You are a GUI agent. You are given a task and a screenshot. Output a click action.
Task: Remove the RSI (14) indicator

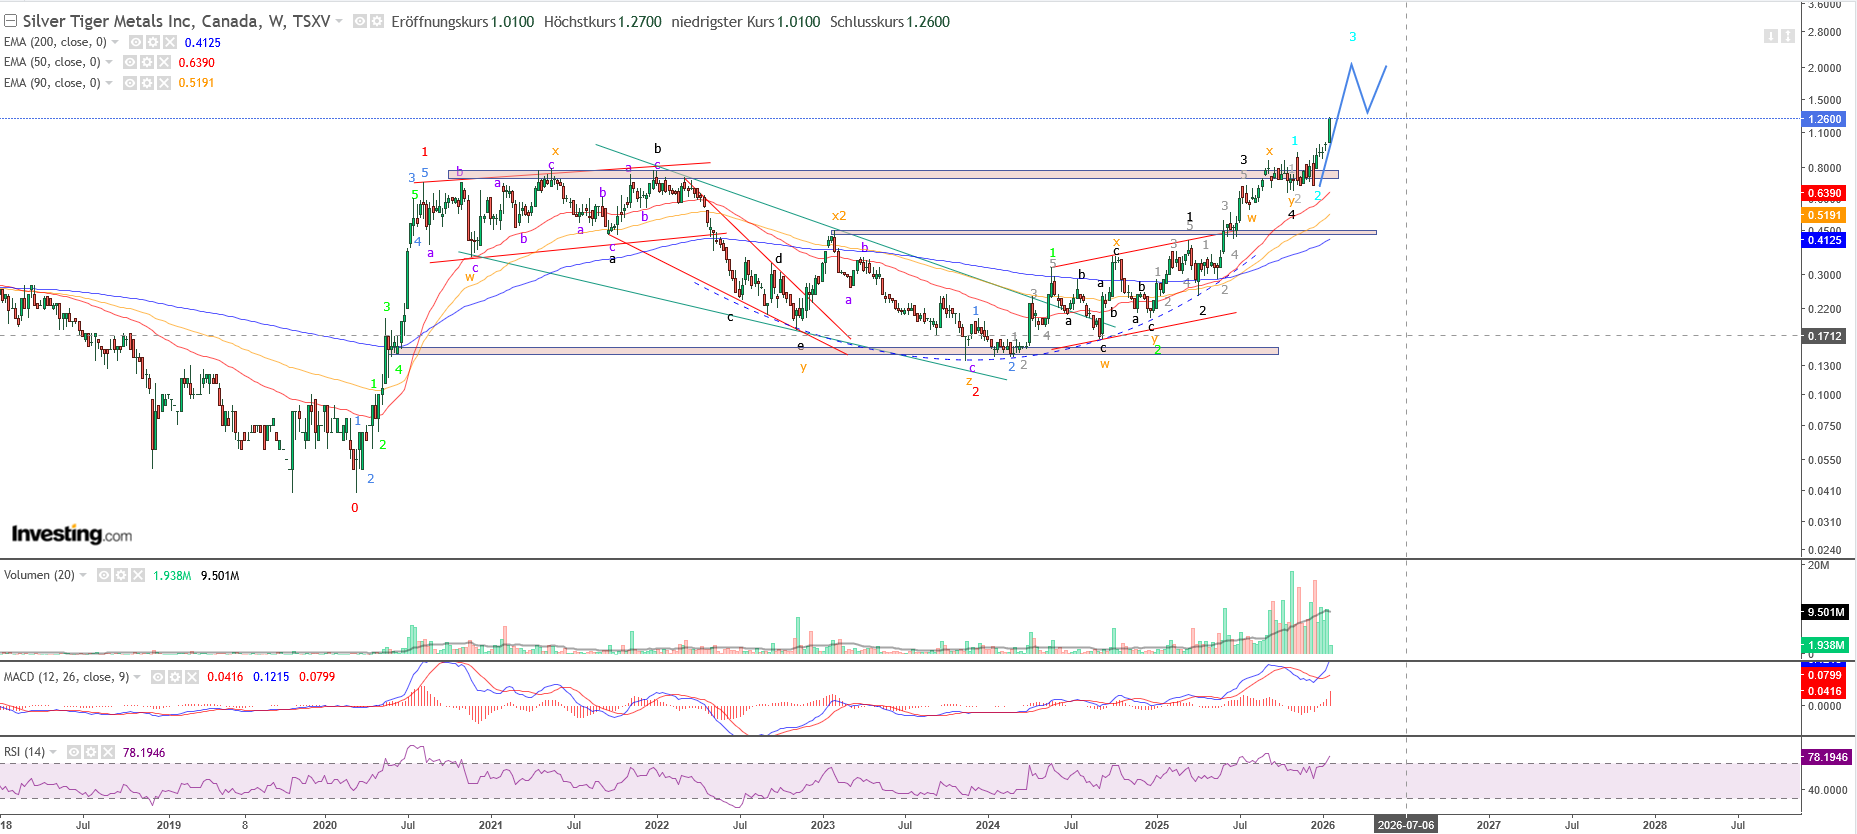point(107,752)
